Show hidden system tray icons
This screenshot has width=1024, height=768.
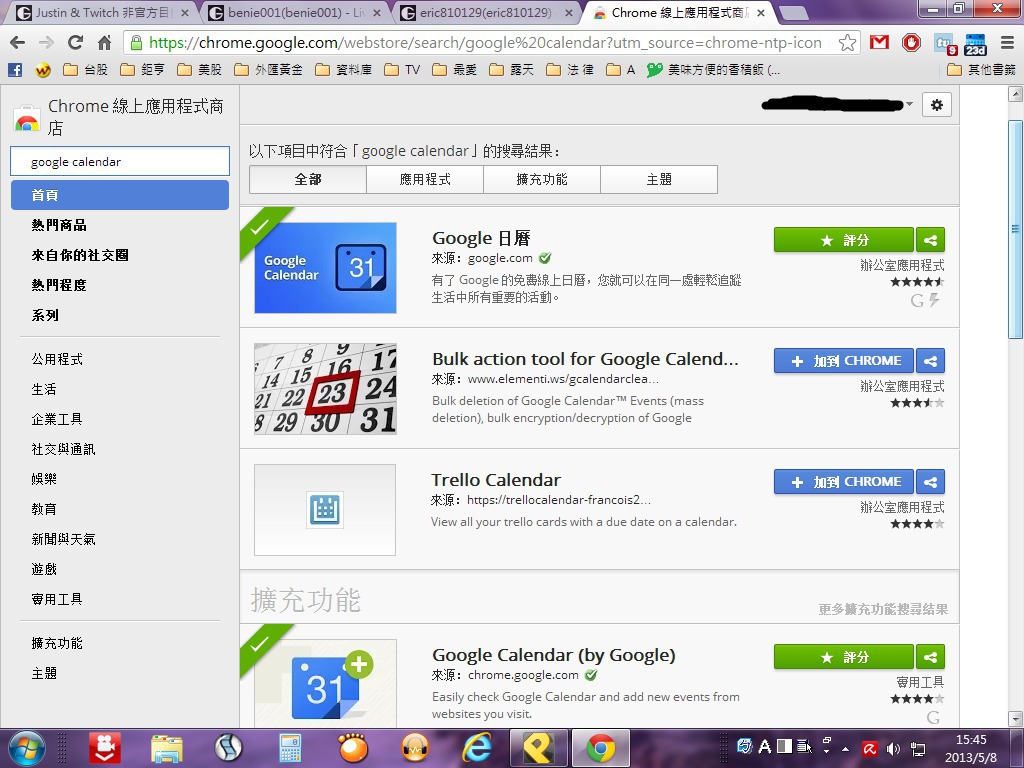846,748
